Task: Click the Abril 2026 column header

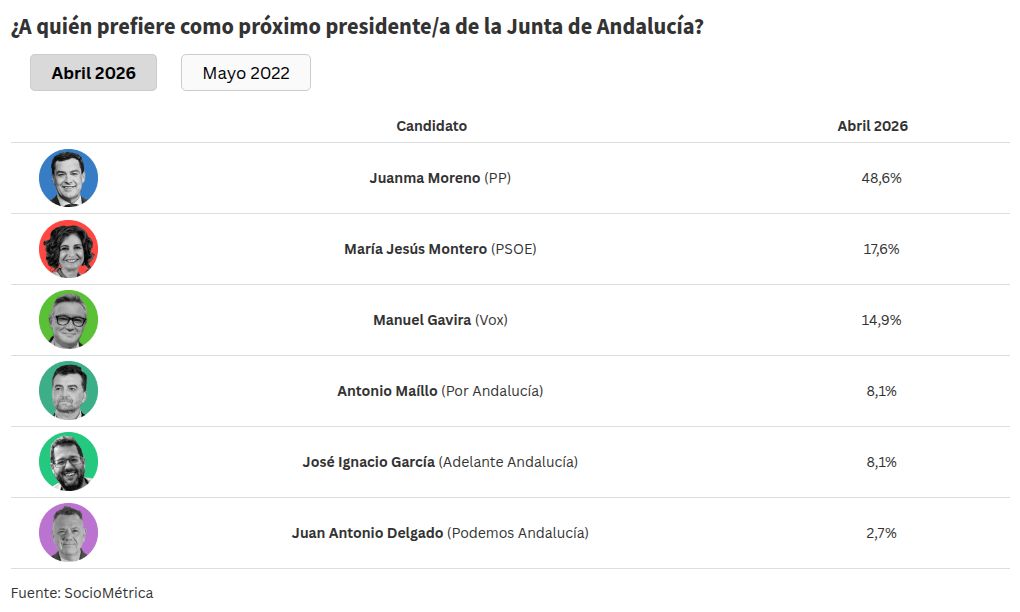Action: (872, 126)
